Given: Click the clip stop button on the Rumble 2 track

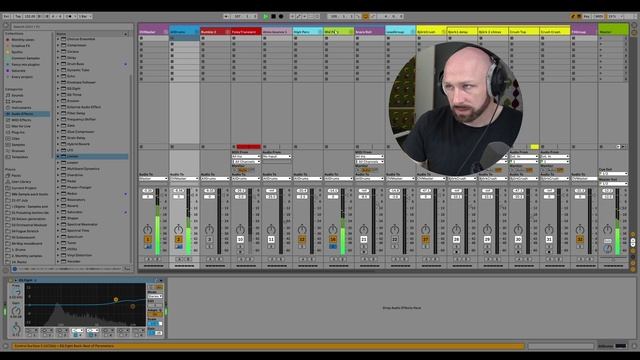Looking at the screenshot, I should tap(203, 147).
